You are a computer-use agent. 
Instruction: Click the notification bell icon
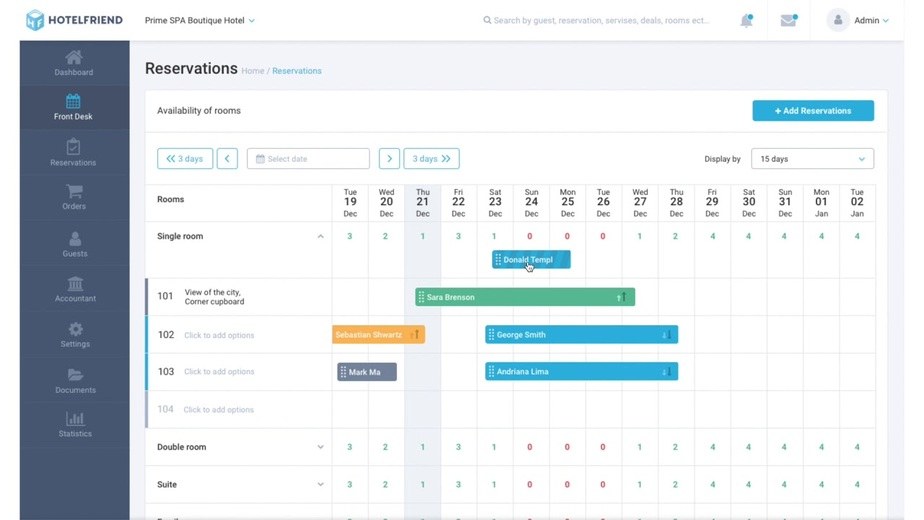point(747,21)
